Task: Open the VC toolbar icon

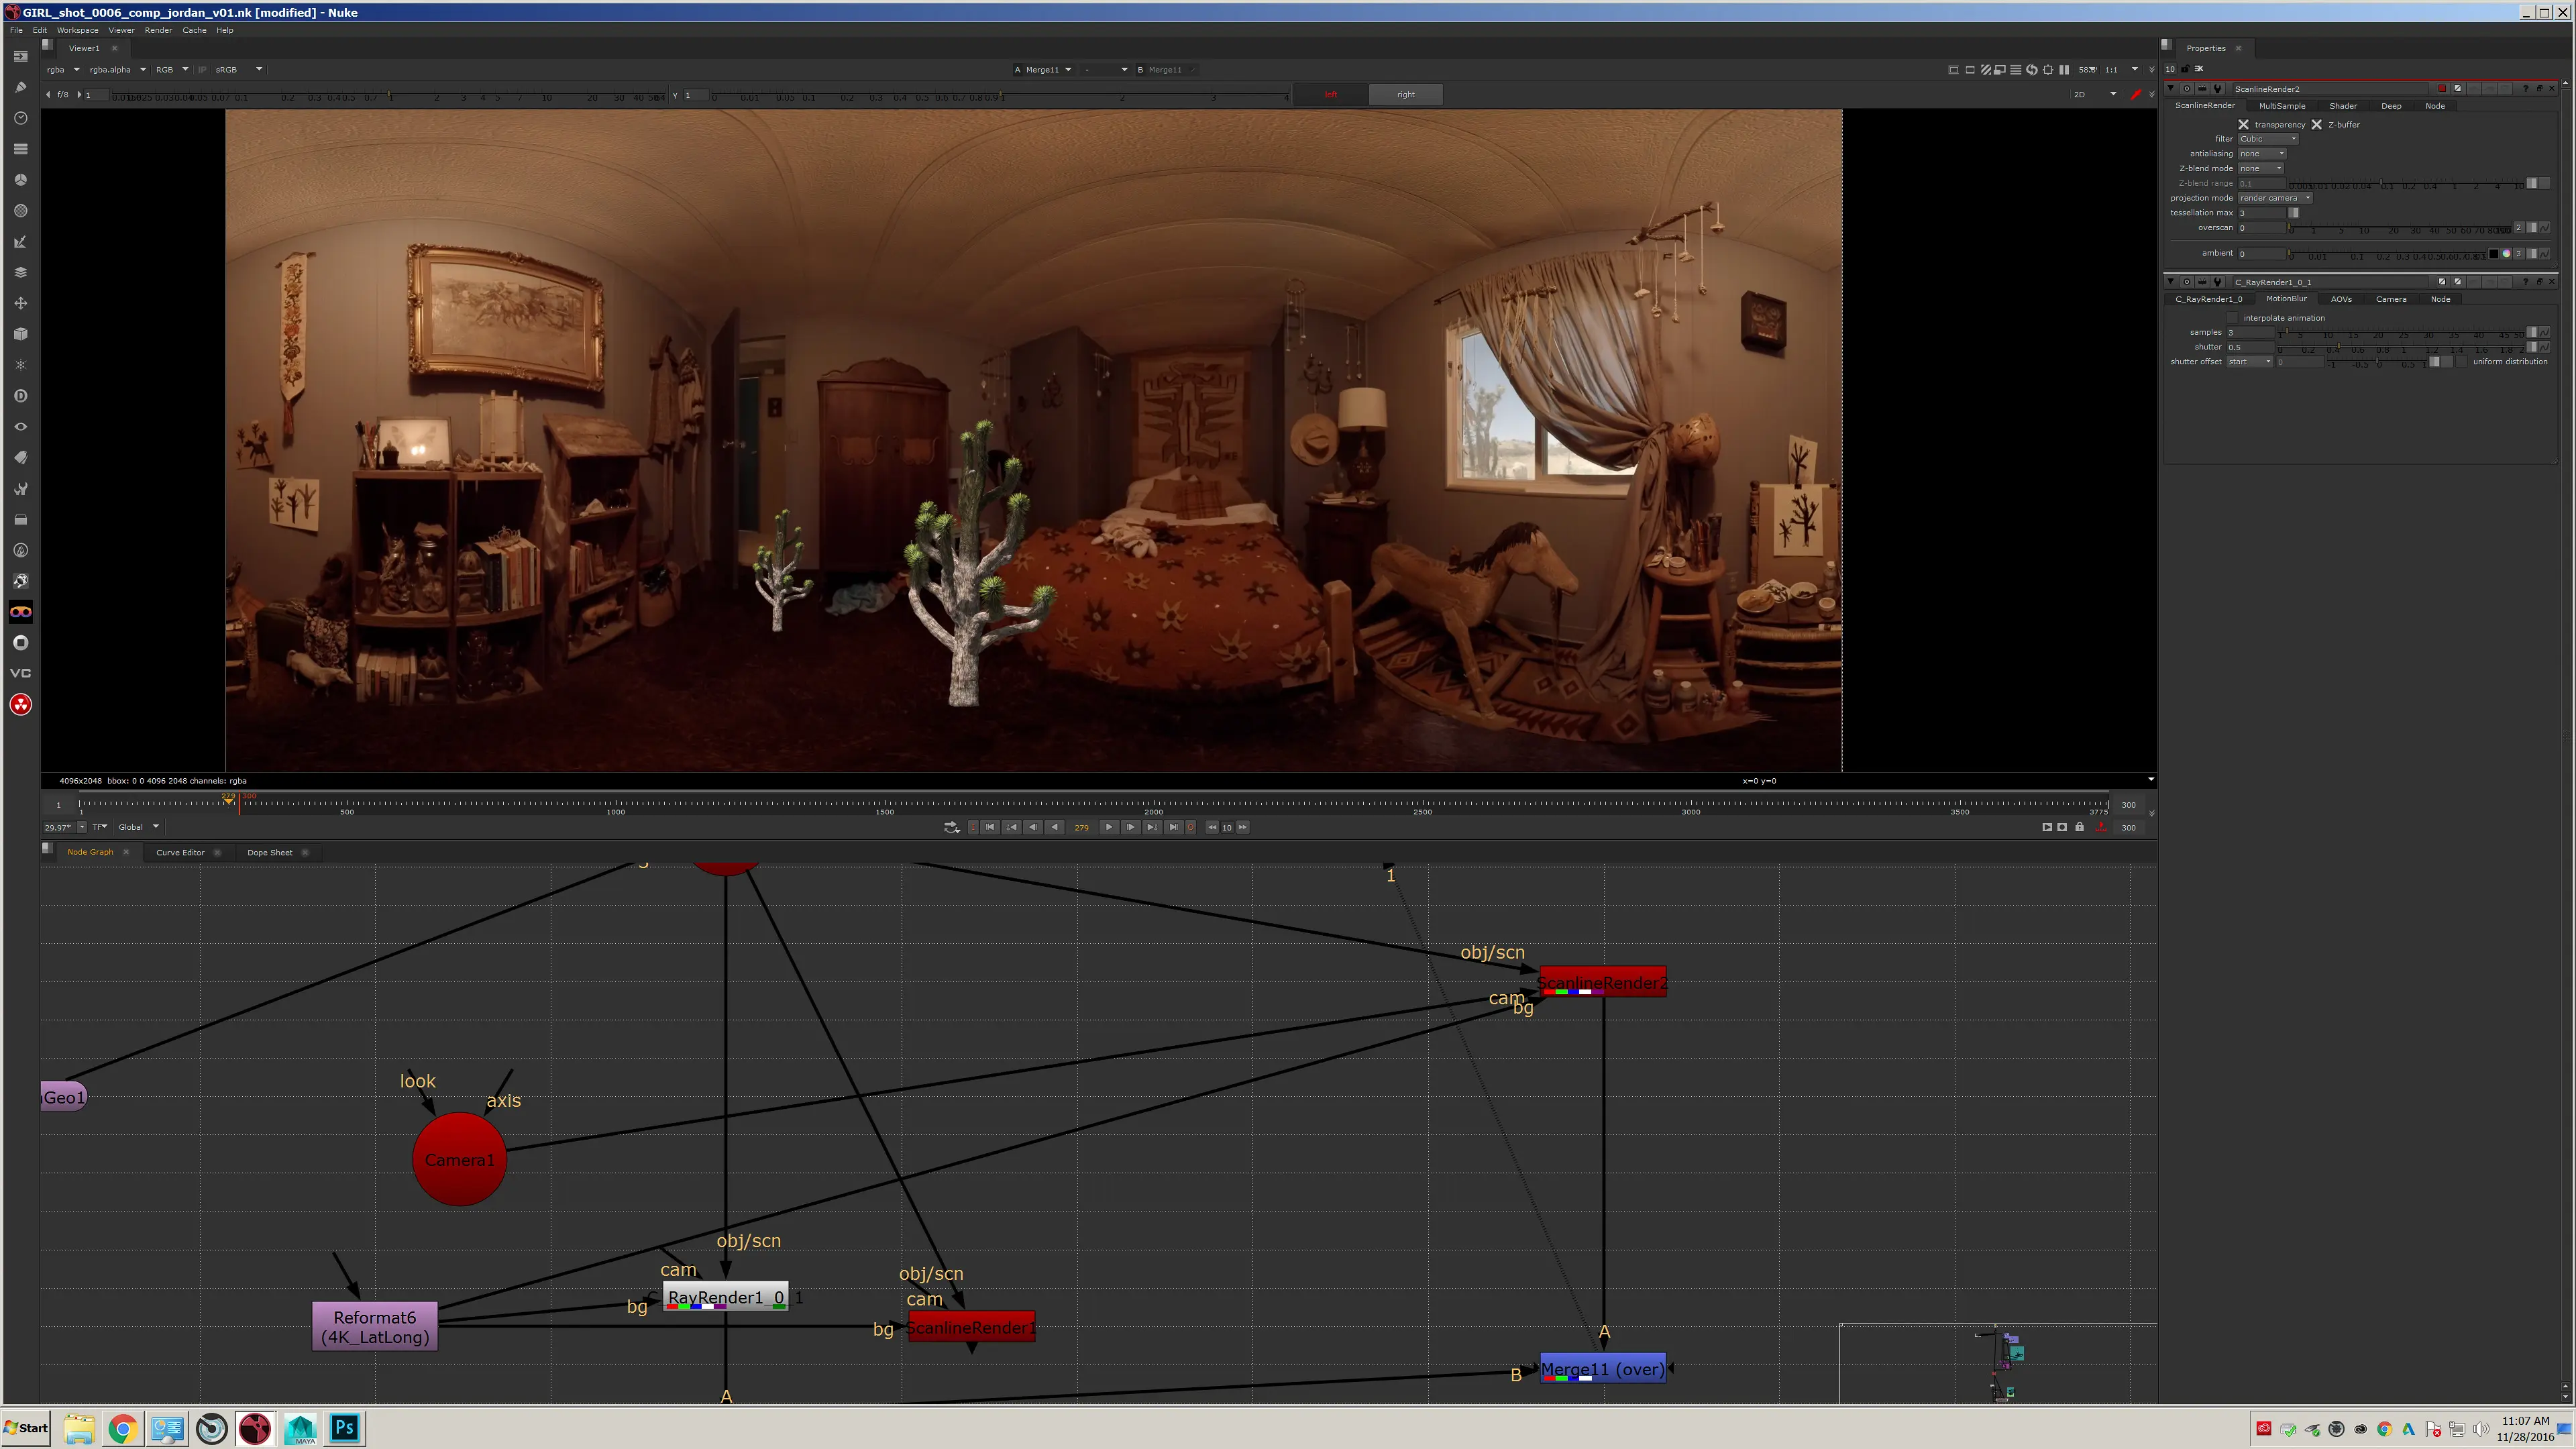Action: [x=20, y=673]
